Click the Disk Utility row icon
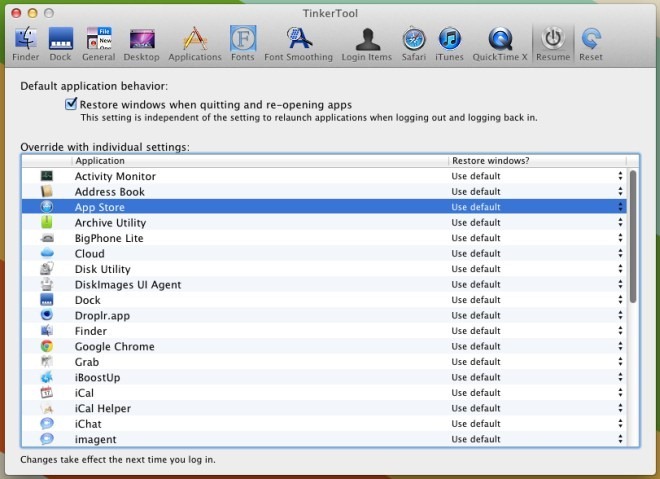The height and width of the screenshot is (479, 660). coord(47,269)
